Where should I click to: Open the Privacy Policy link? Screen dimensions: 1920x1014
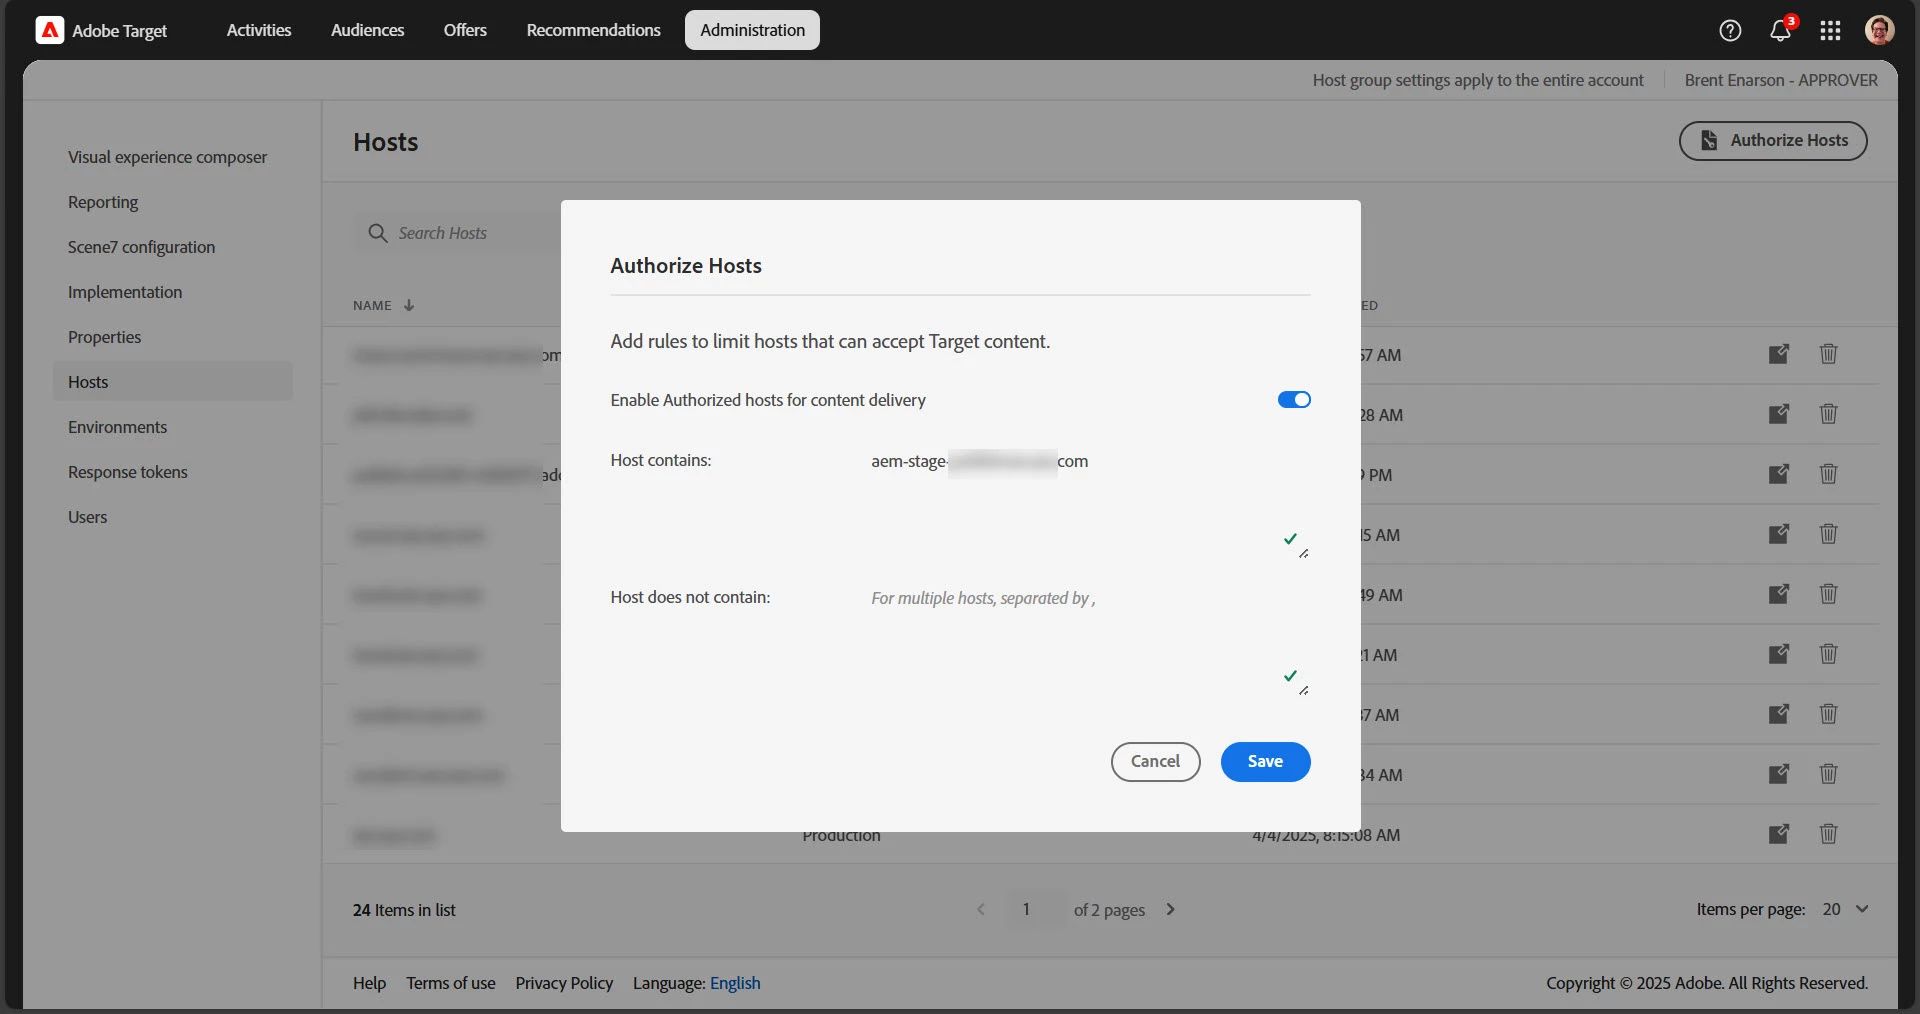tap(564, 983)
